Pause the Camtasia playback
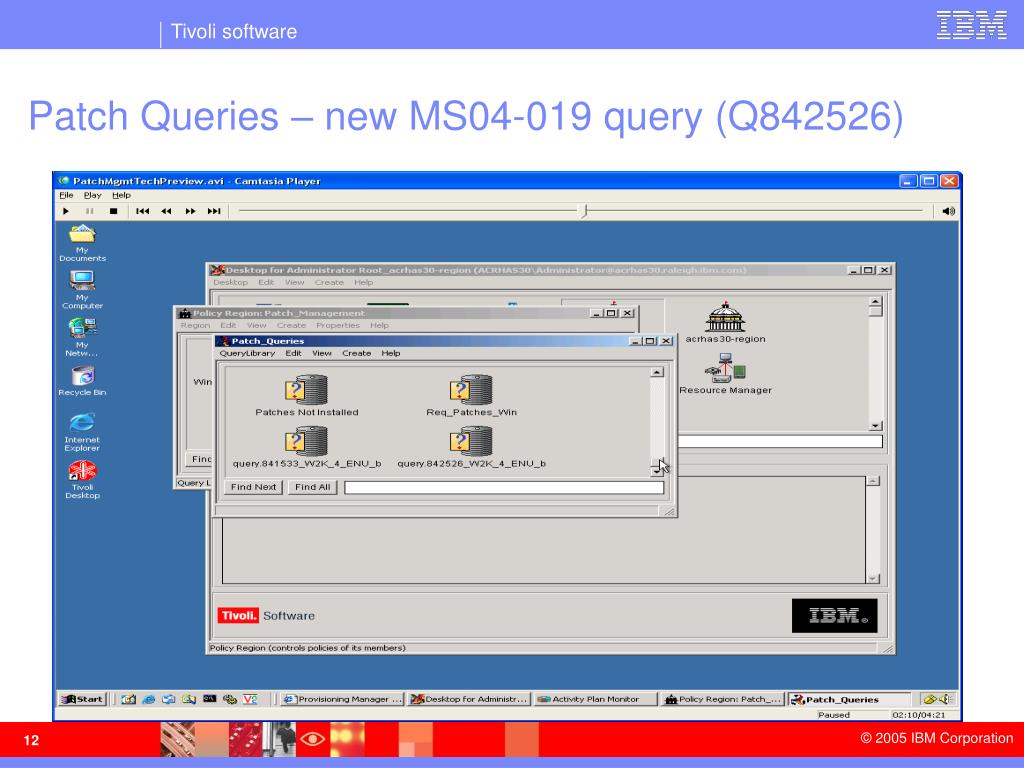 89,211
